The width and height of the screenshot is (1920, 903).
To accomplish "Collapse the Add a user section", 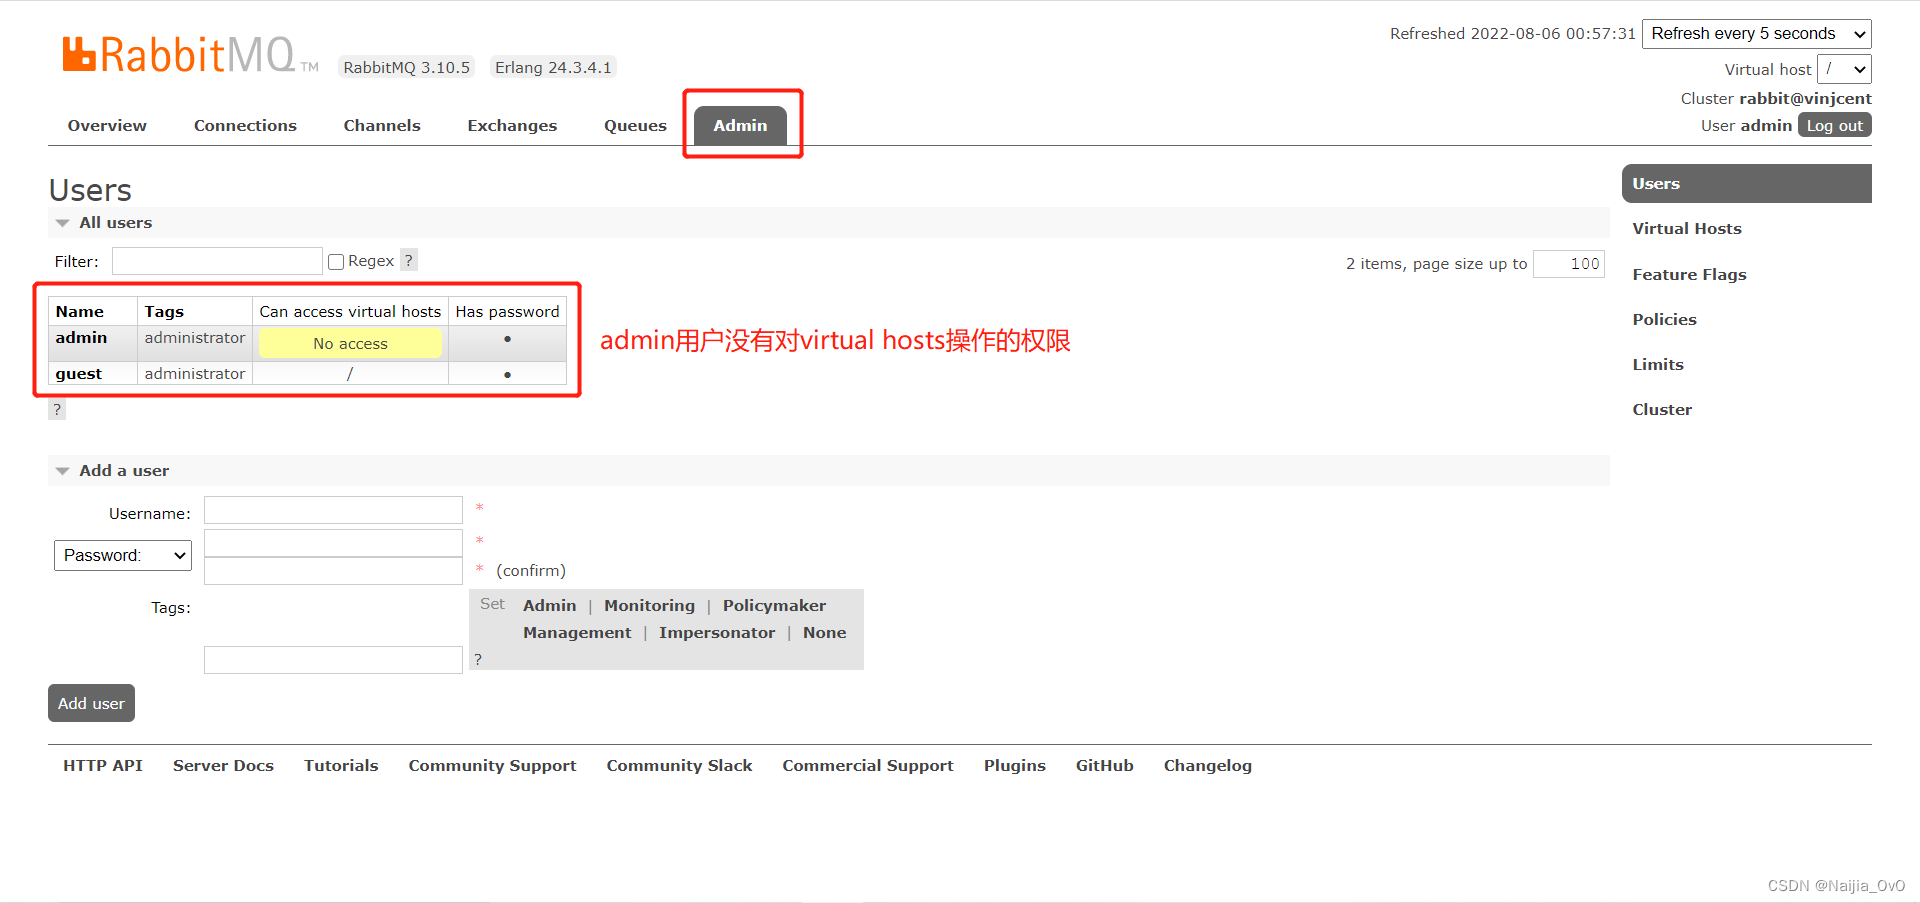I will click(124, 471).
